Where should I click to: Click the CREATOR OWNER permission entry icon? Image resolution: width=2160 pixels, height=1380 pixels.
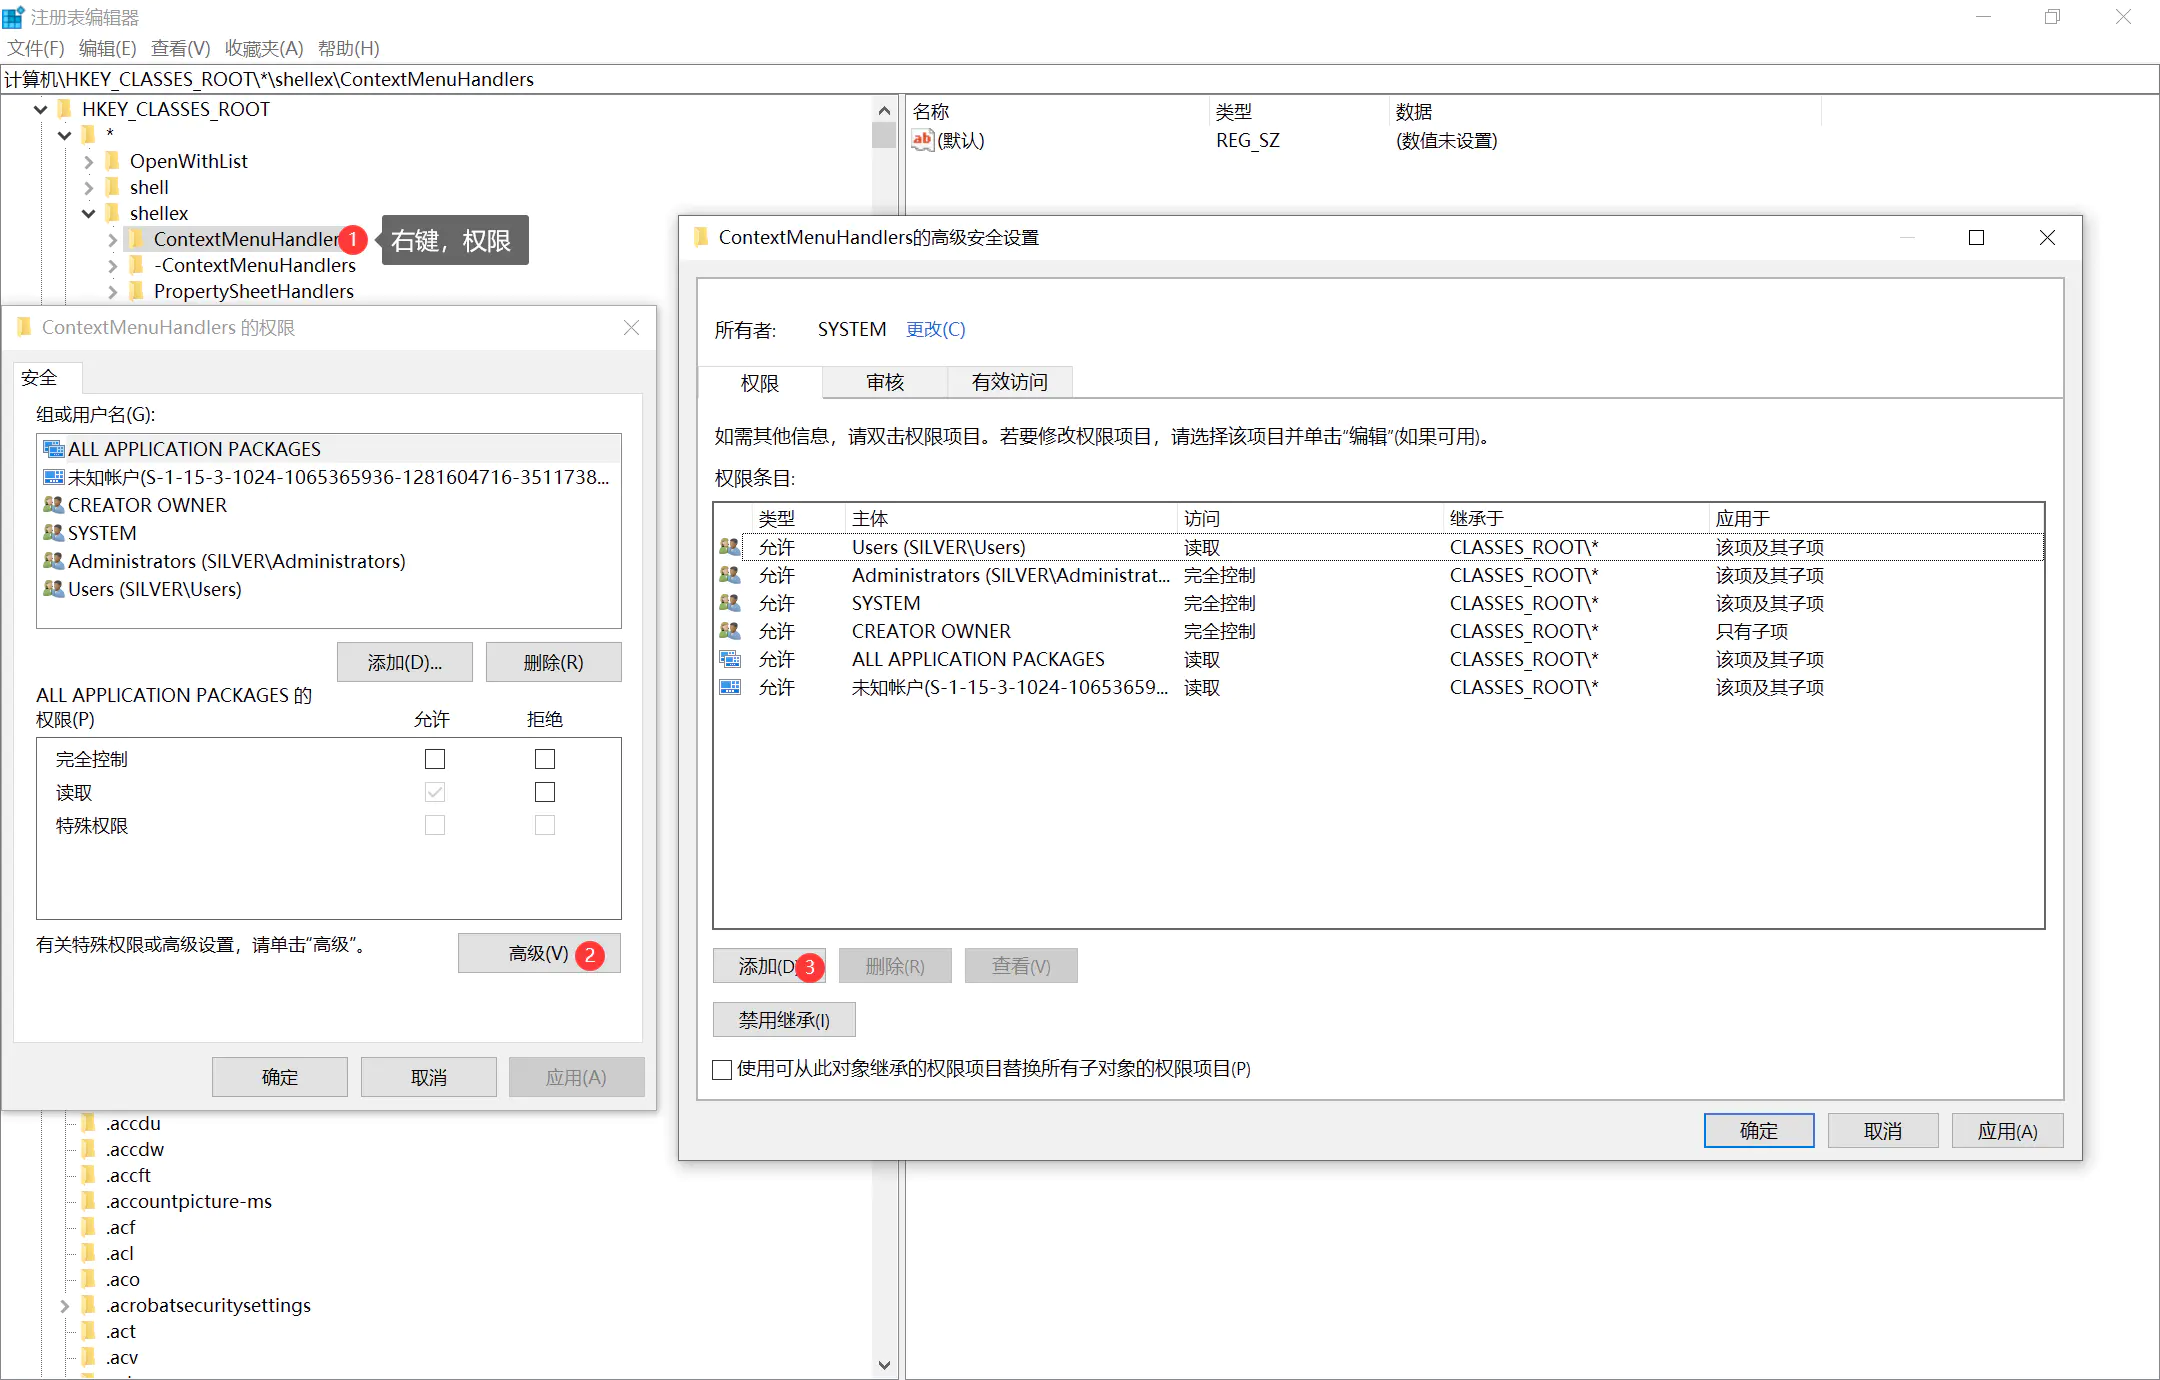click(x=730, y=631)
